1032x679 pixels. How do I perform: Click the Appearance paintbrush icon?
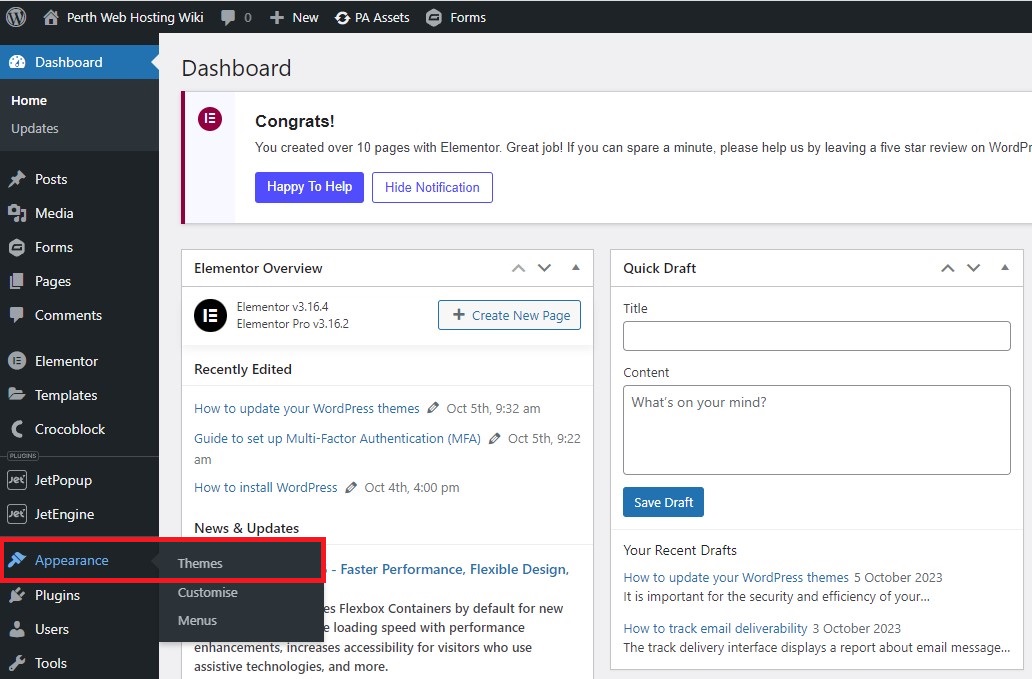[17, 560]
